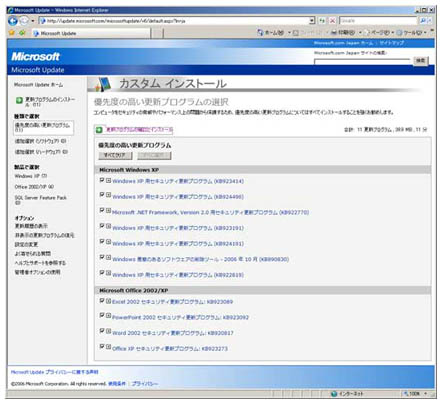This screenshot has height=404, width=442.
Task: Filter by SQL Server Feature Pack
Action: [40, 200]
